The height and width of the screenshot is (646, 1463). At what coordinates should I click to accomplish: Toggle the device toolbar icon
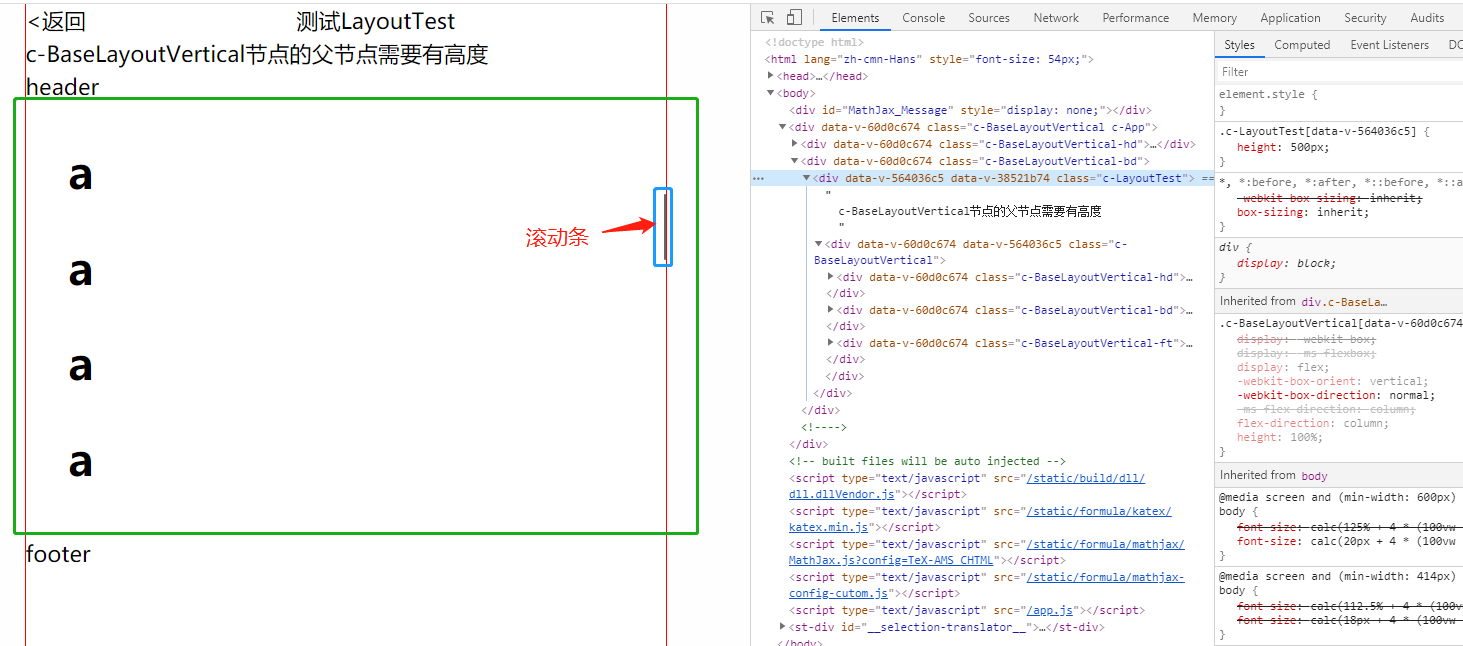794,18
